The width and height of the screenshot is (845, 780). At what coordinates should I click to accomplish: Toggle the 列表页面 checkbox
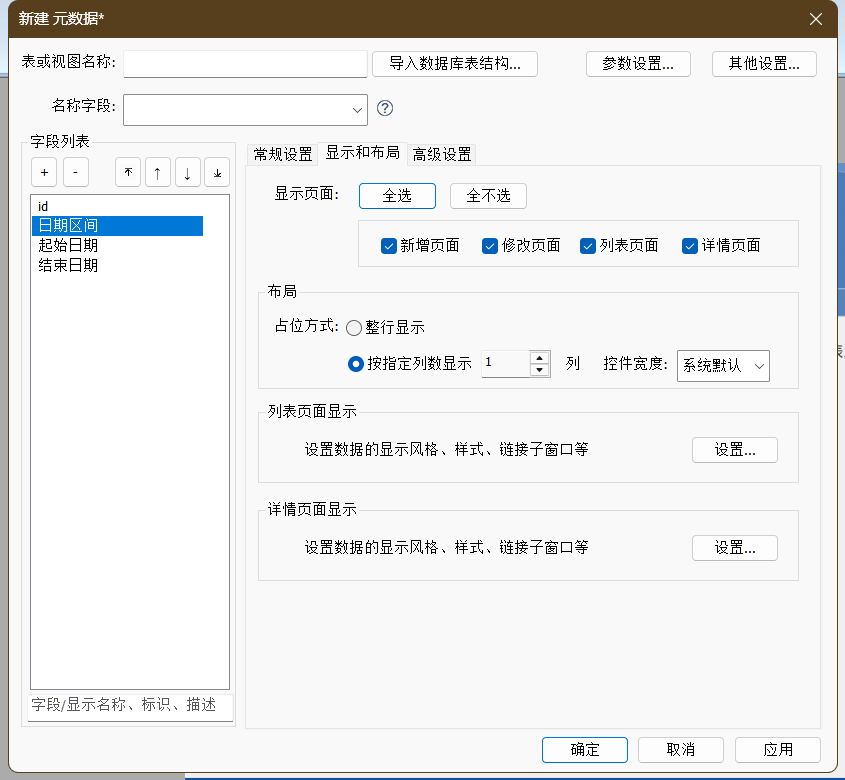(588, 246)
